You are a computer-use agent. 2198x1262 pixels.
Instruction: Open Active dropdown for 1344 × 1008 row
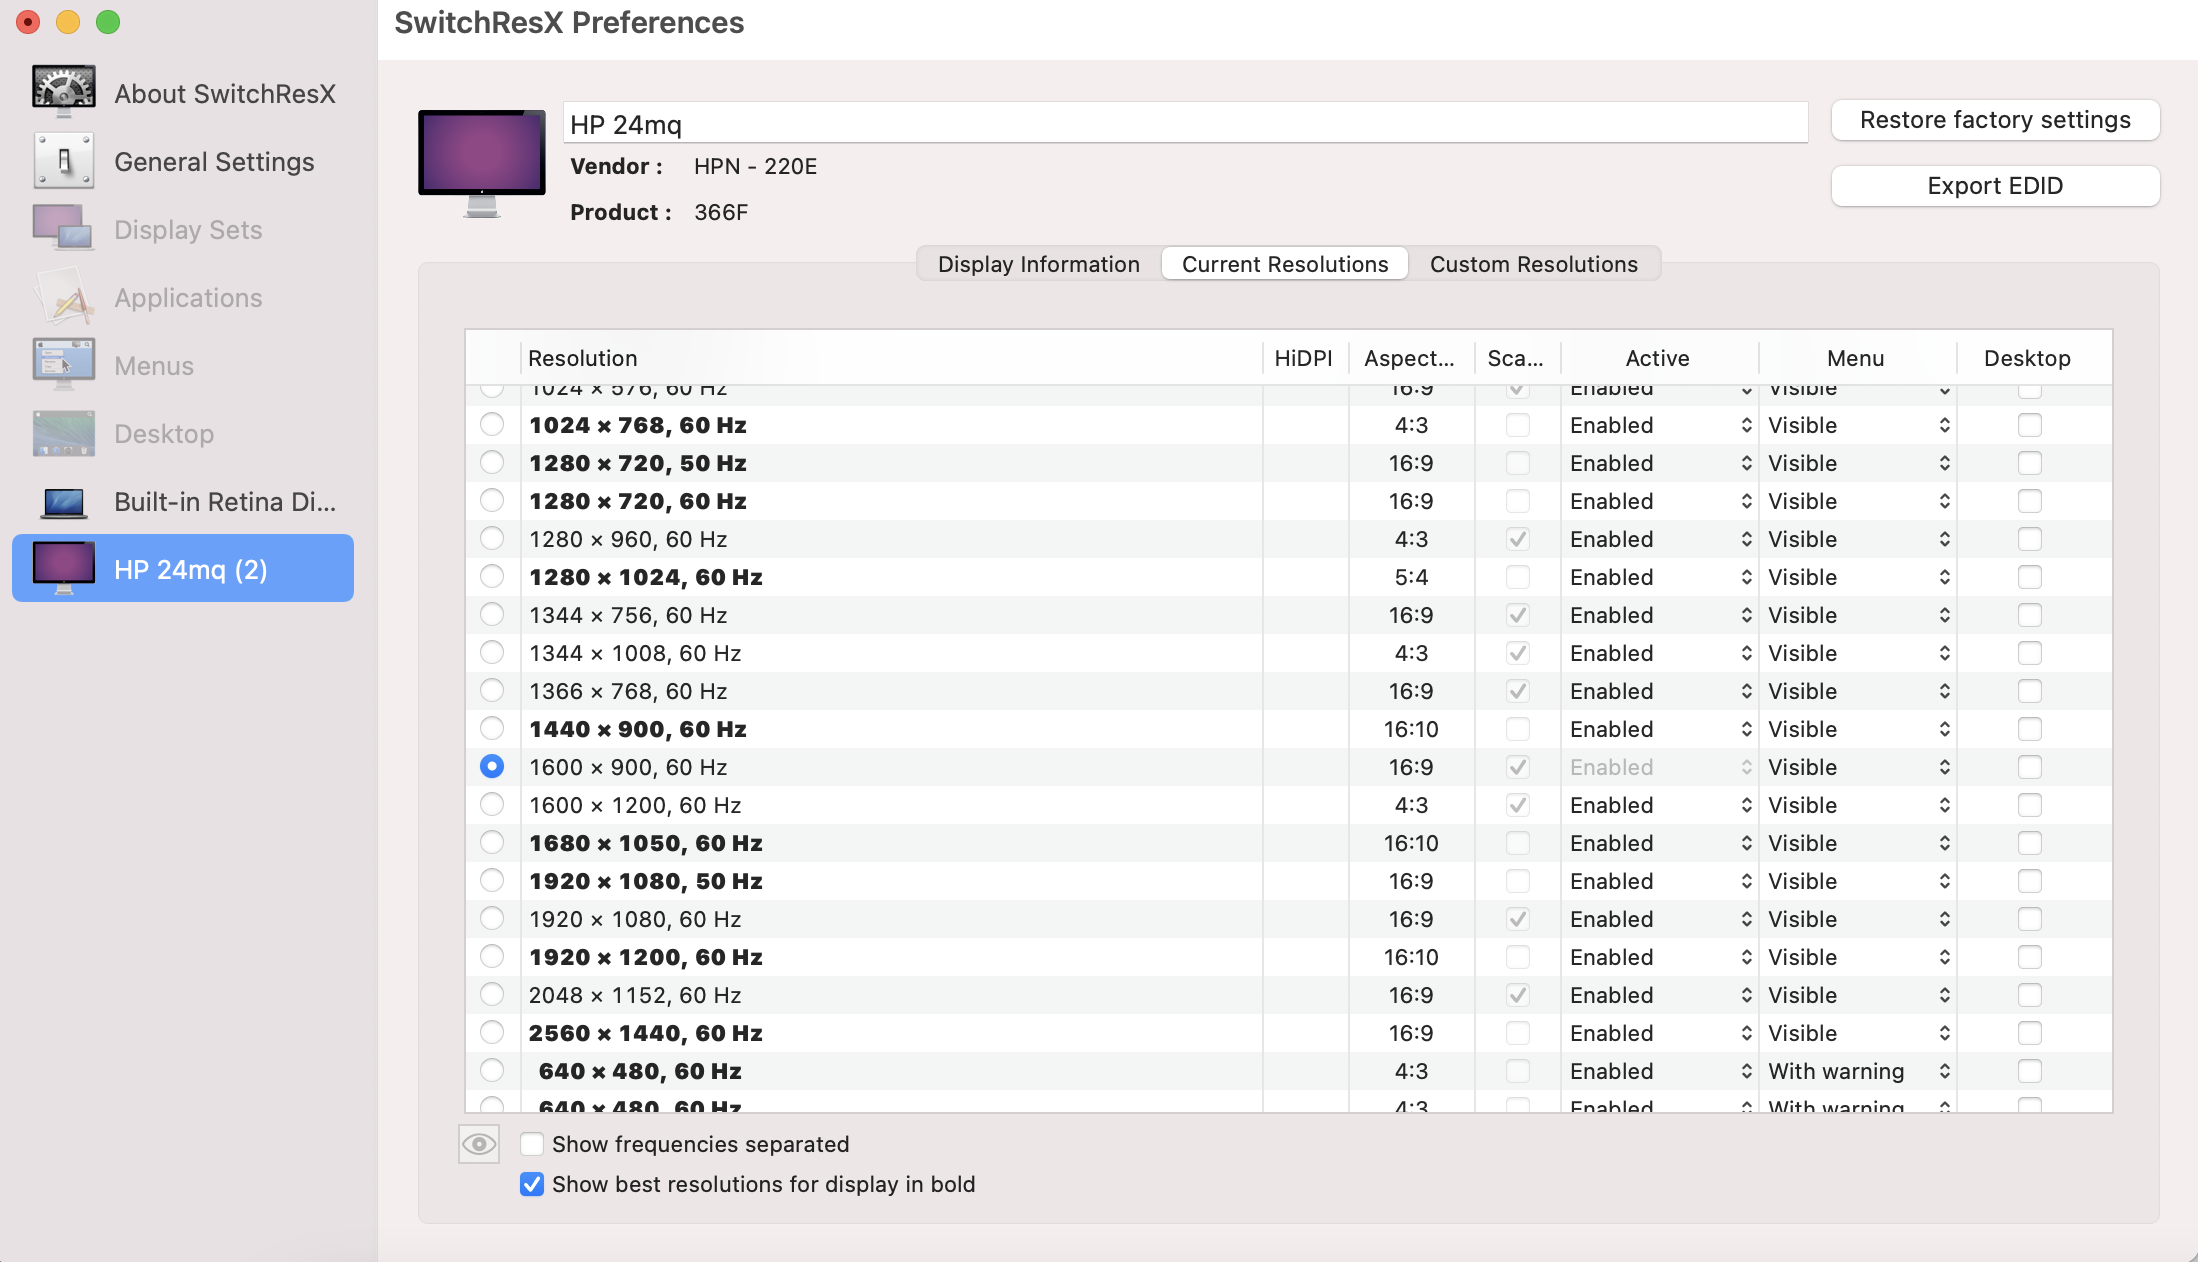click(1660, 653)
